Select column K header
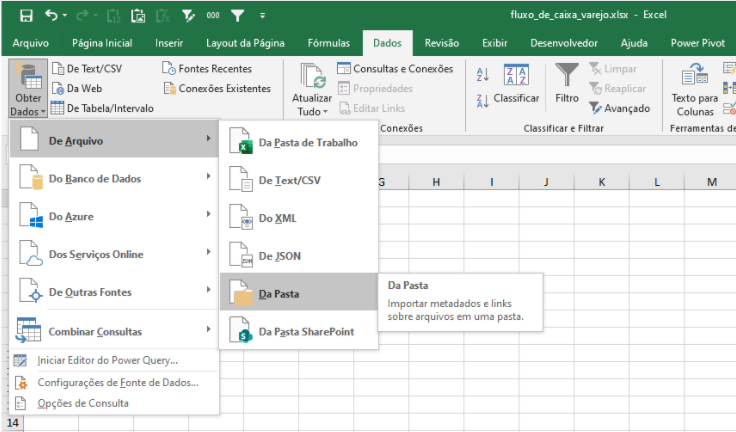736x432 pixels. coord(602,182)
